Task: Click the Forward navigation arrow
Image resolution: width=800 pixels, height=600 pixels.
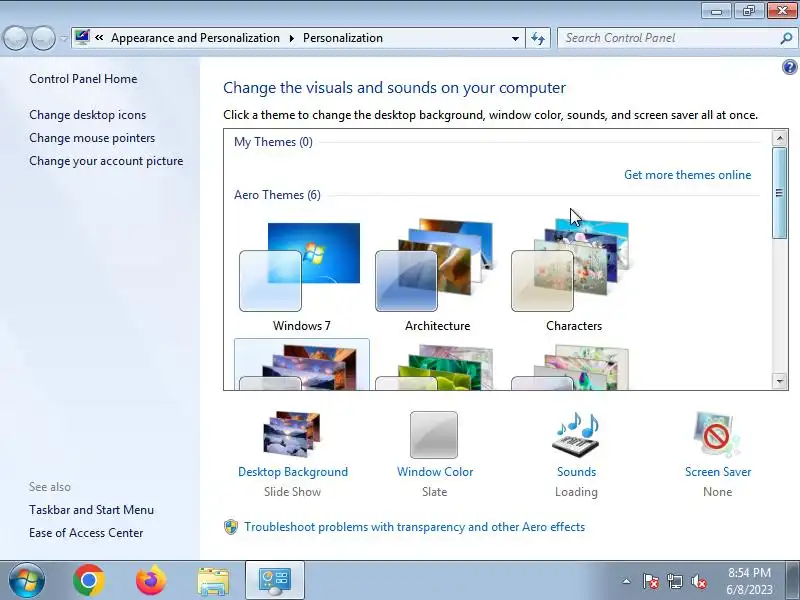Action: [x=43, y=38]
